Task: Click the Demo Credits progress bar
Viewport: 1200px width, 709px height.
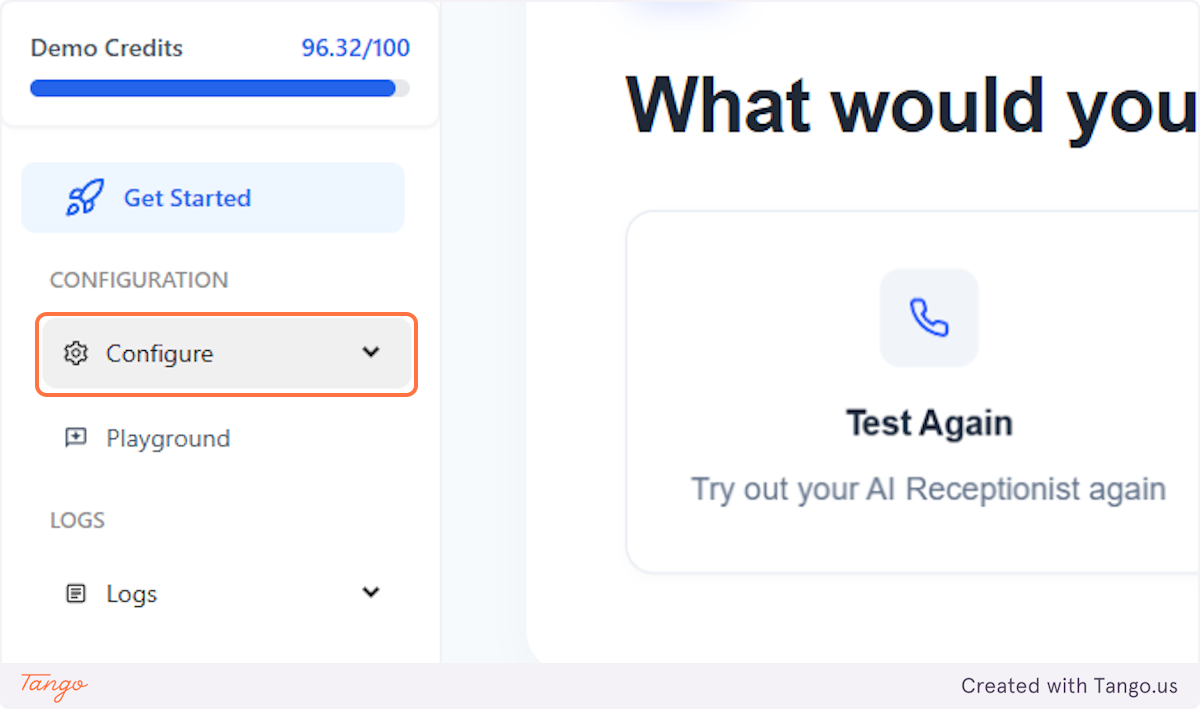Action: point(216,88)
